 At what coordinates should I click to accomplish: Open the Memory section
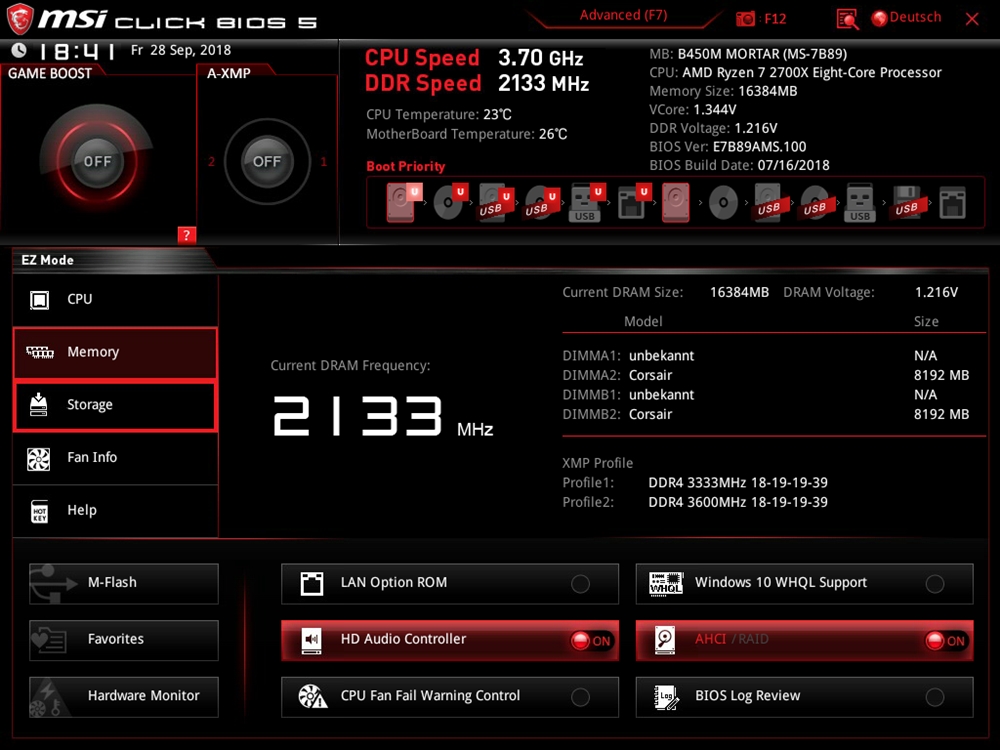(x=115, y=352)
